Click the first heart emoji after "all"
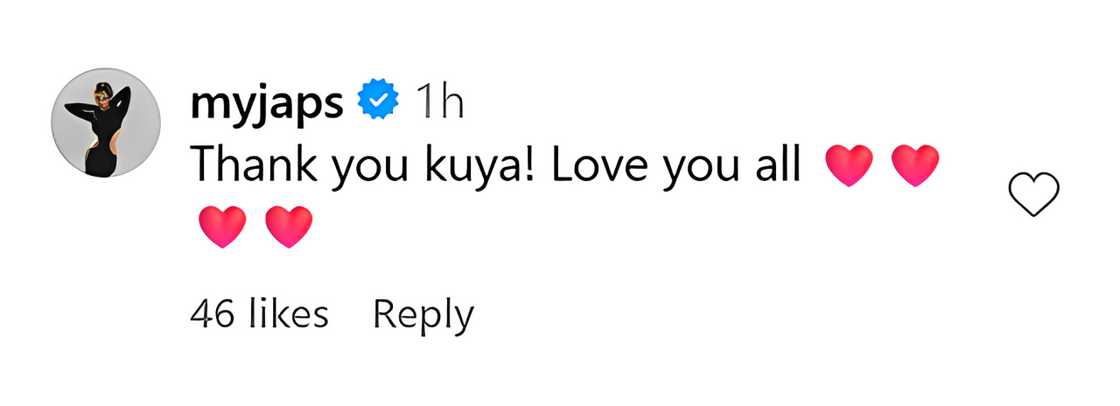1120x406 pixels. pos(848,166)
